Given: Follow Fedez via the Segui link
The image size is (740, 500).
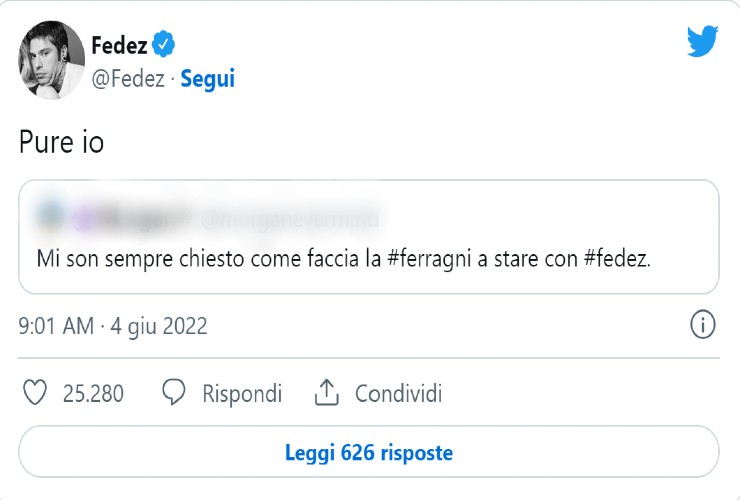Looking at the screenshot, I should (x=207, y=79).
